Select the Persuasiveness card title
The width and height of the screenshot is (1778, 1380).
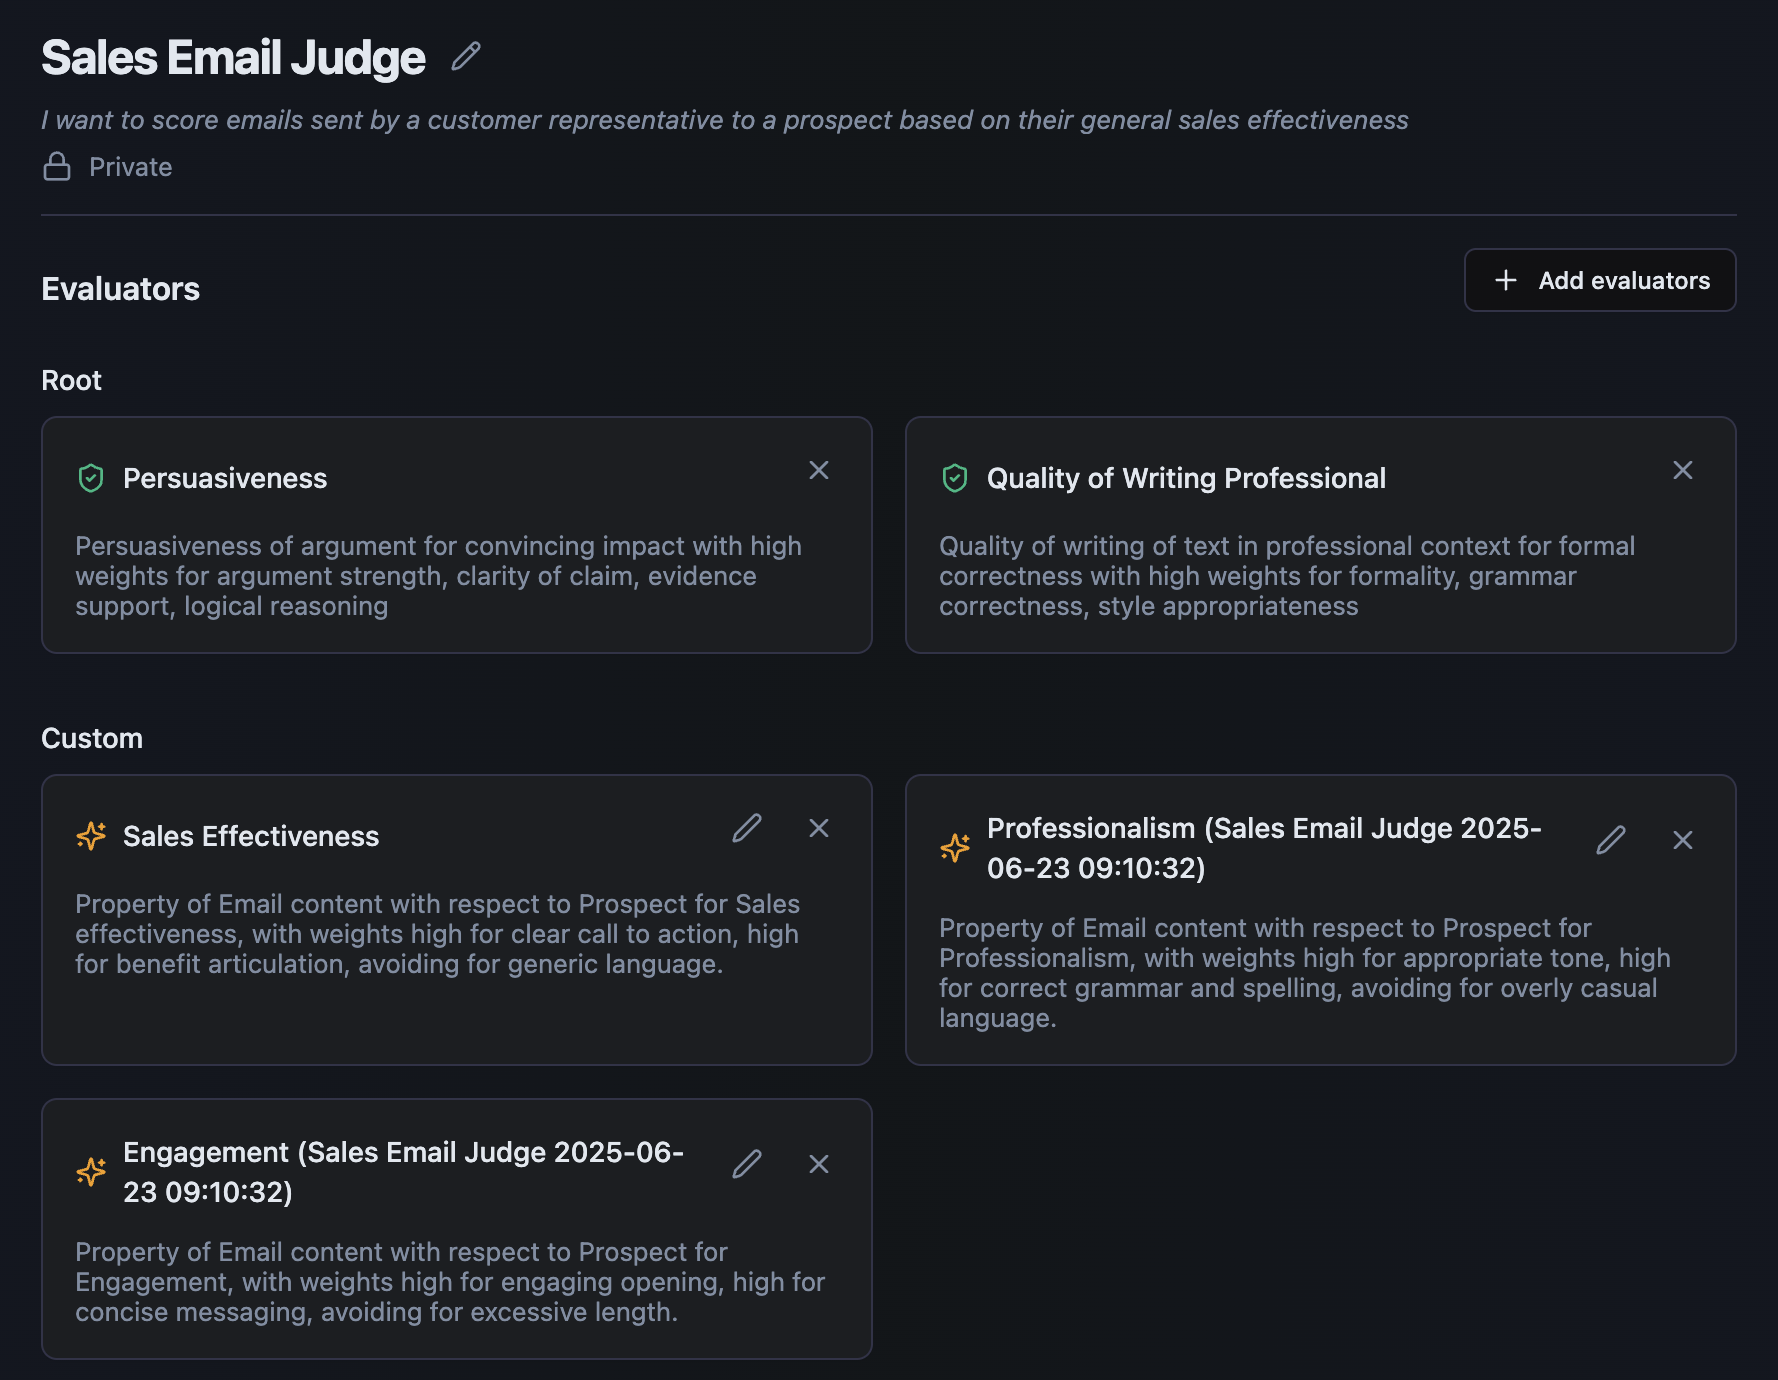[225, 478]
